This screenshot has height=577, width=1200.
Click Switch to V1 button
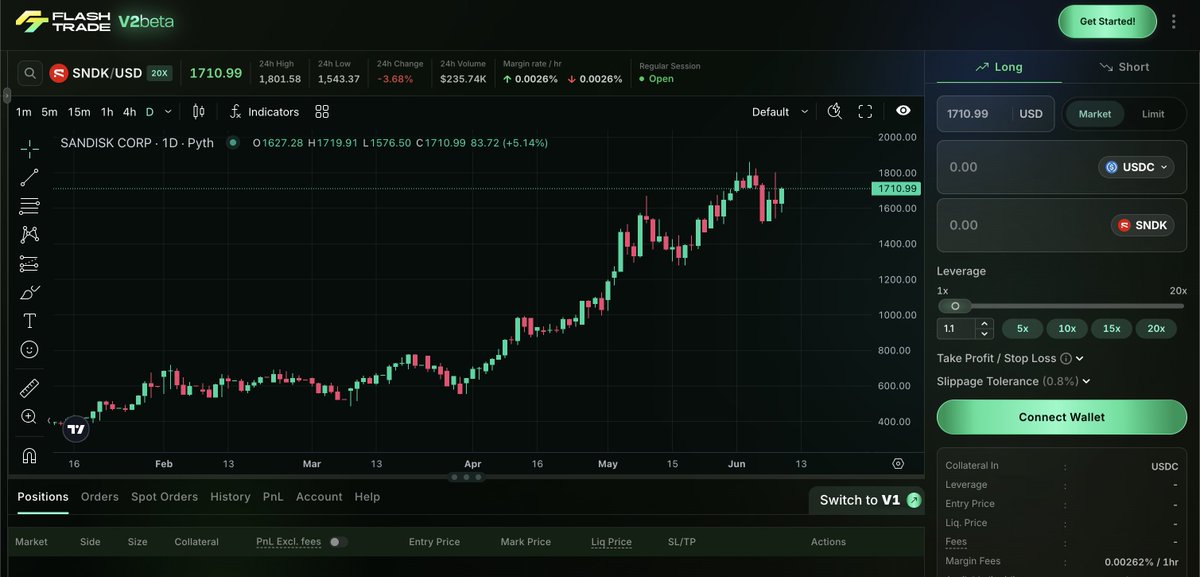[866, 500]
